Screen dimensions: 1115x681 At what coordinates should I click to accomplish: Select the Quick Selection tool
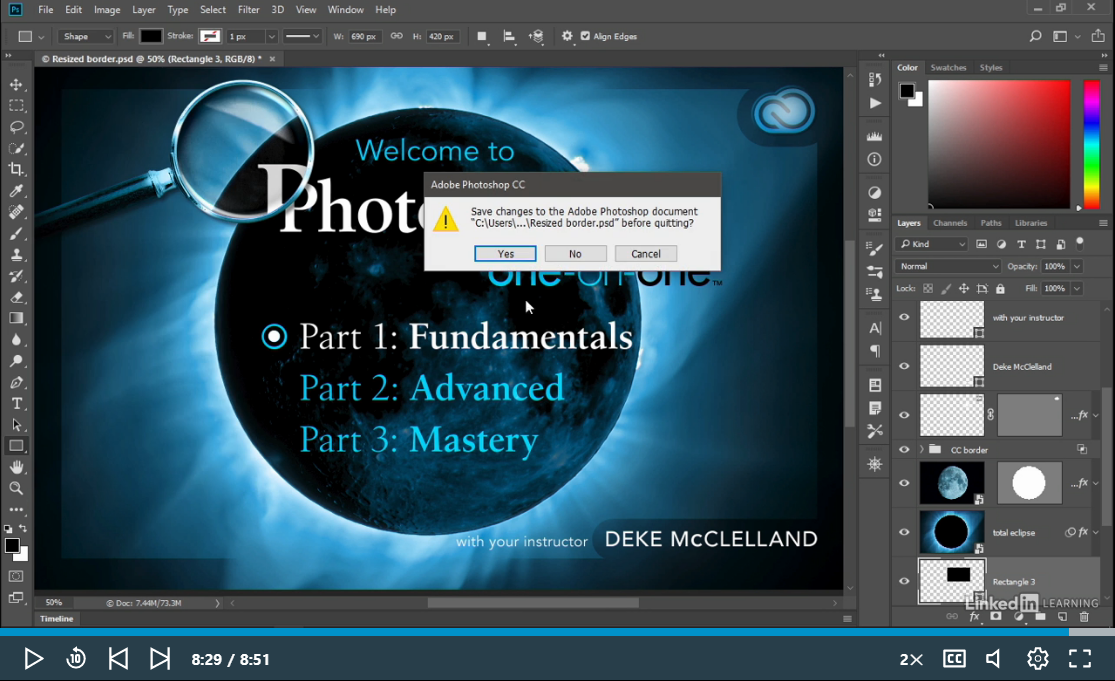(16, 149)
